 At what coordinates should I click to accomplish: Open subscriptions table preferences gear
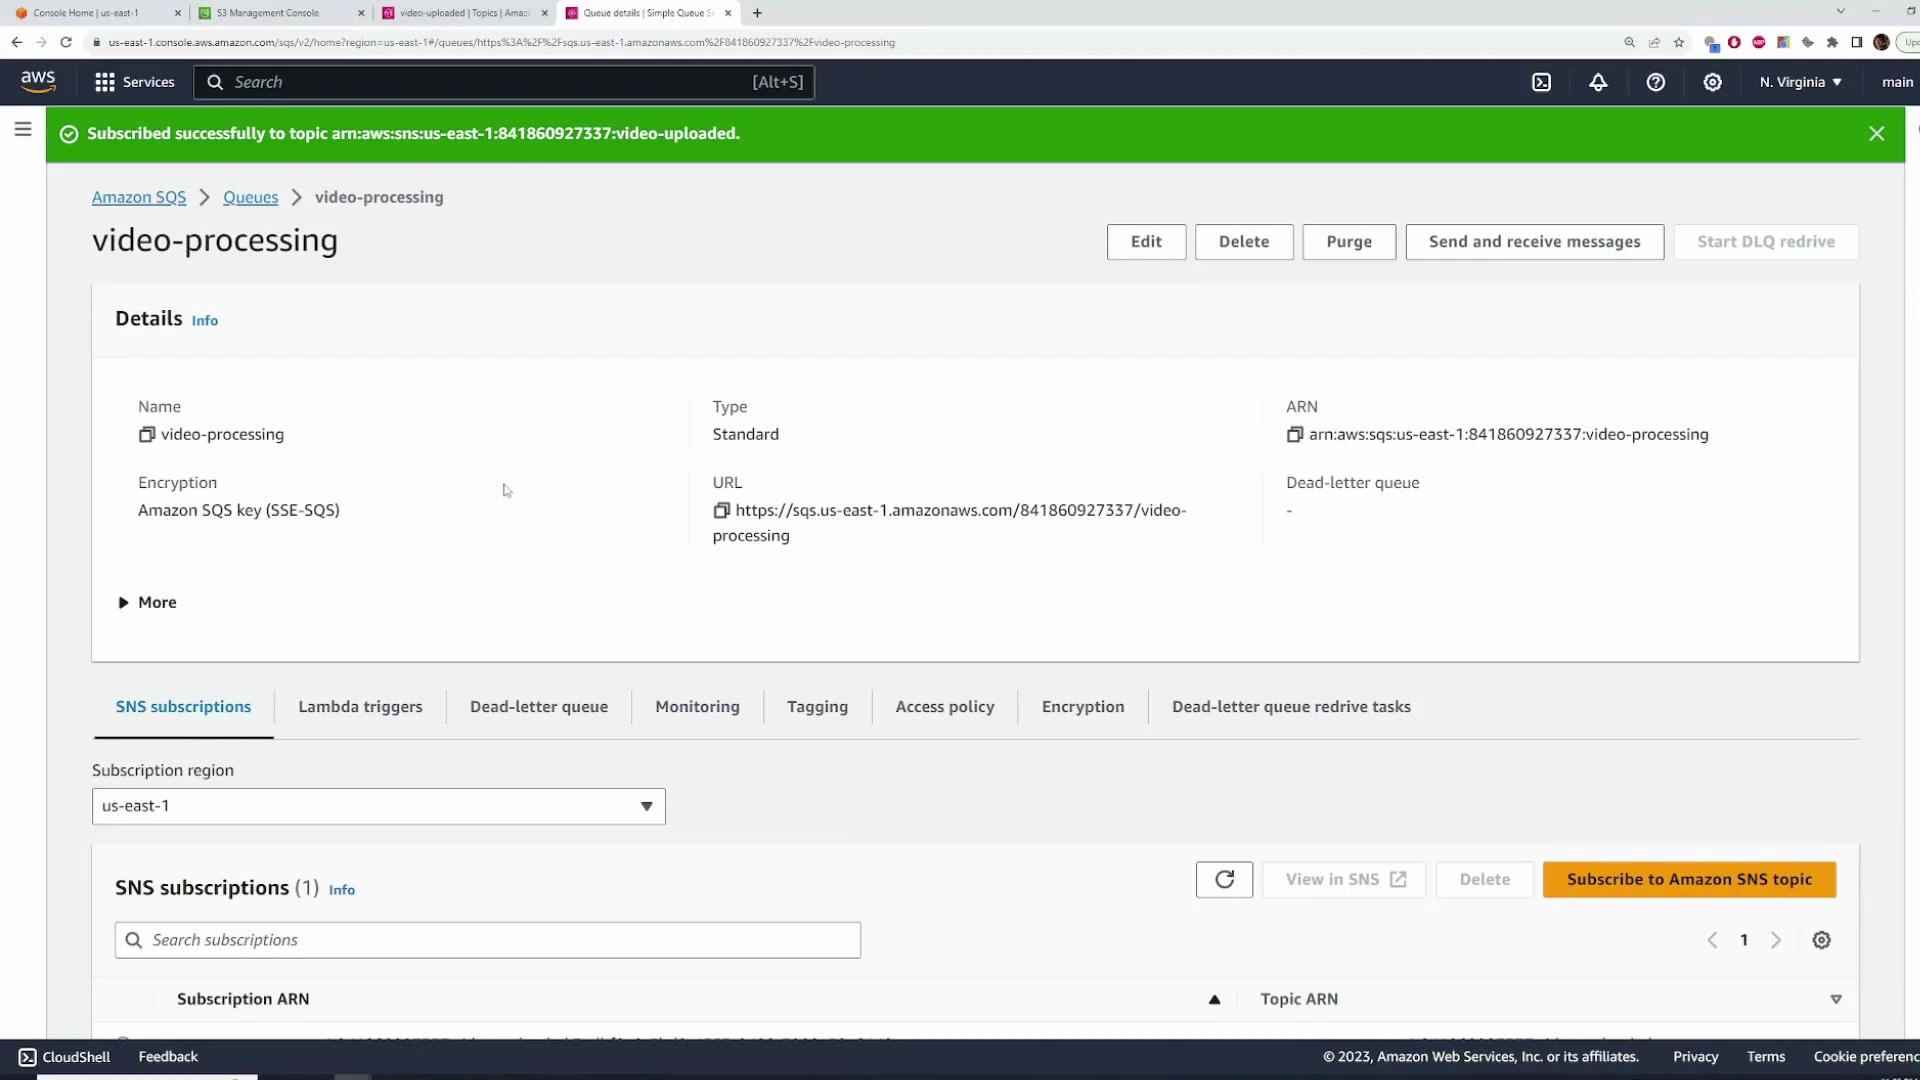pos(1821,939)
